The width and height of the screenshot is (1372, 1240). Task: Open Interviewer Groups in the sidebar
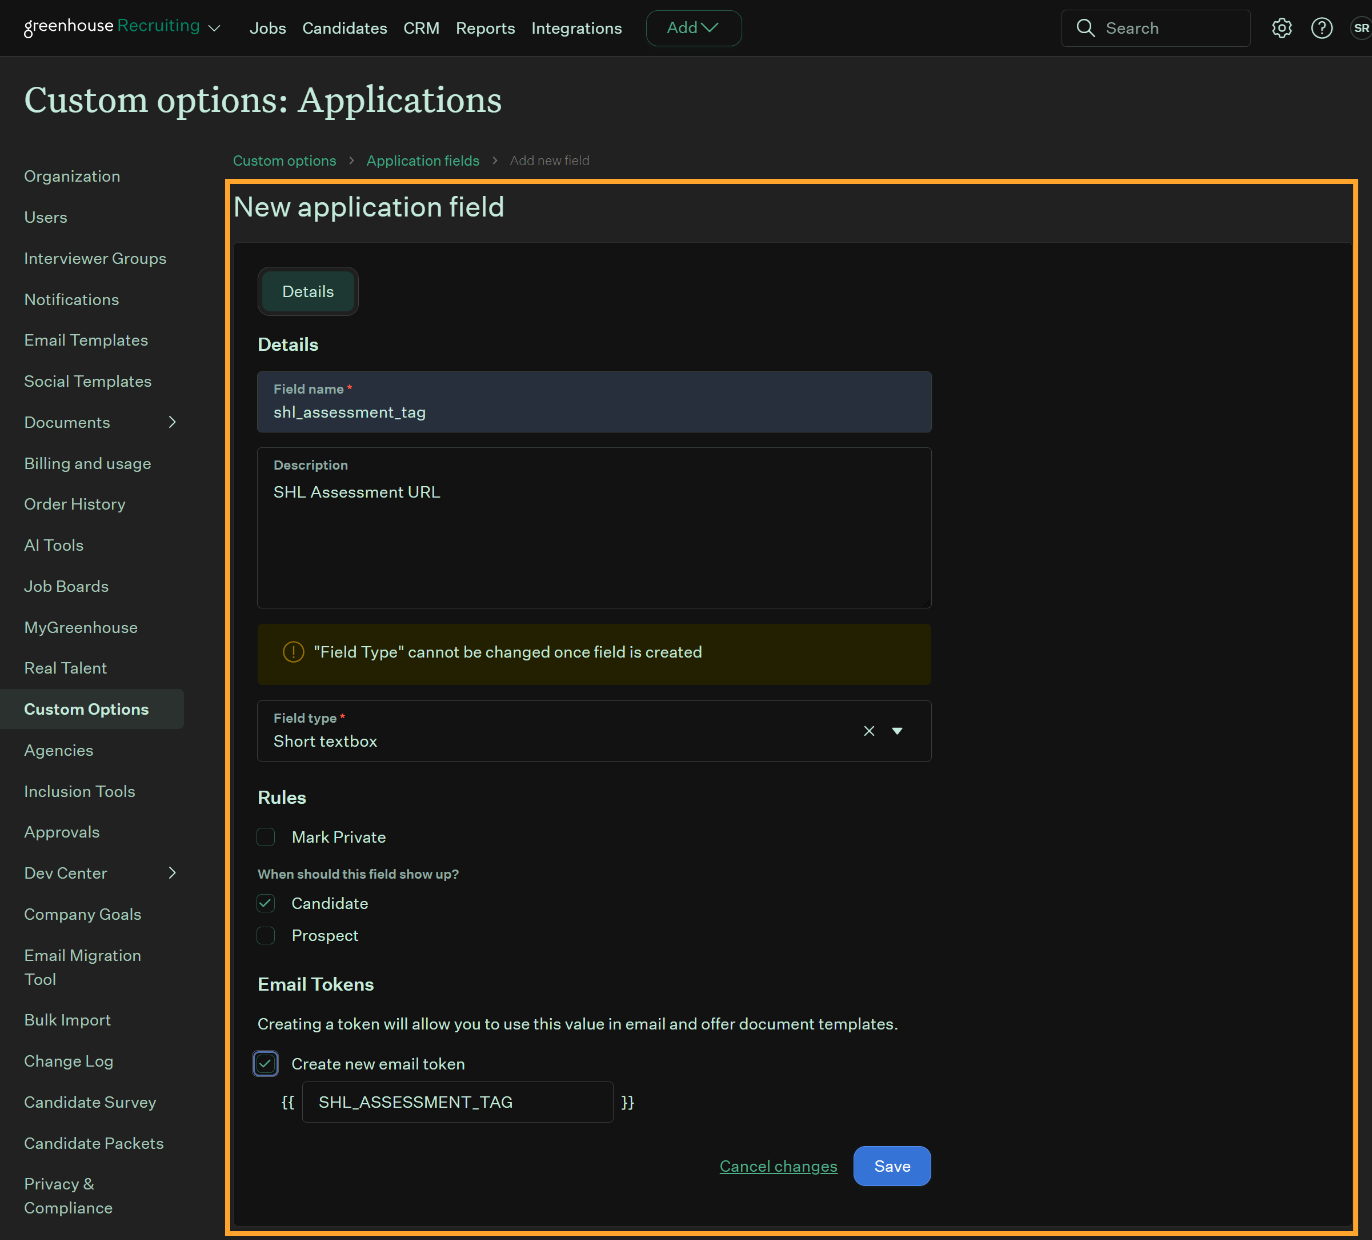[x=95, y=258]
